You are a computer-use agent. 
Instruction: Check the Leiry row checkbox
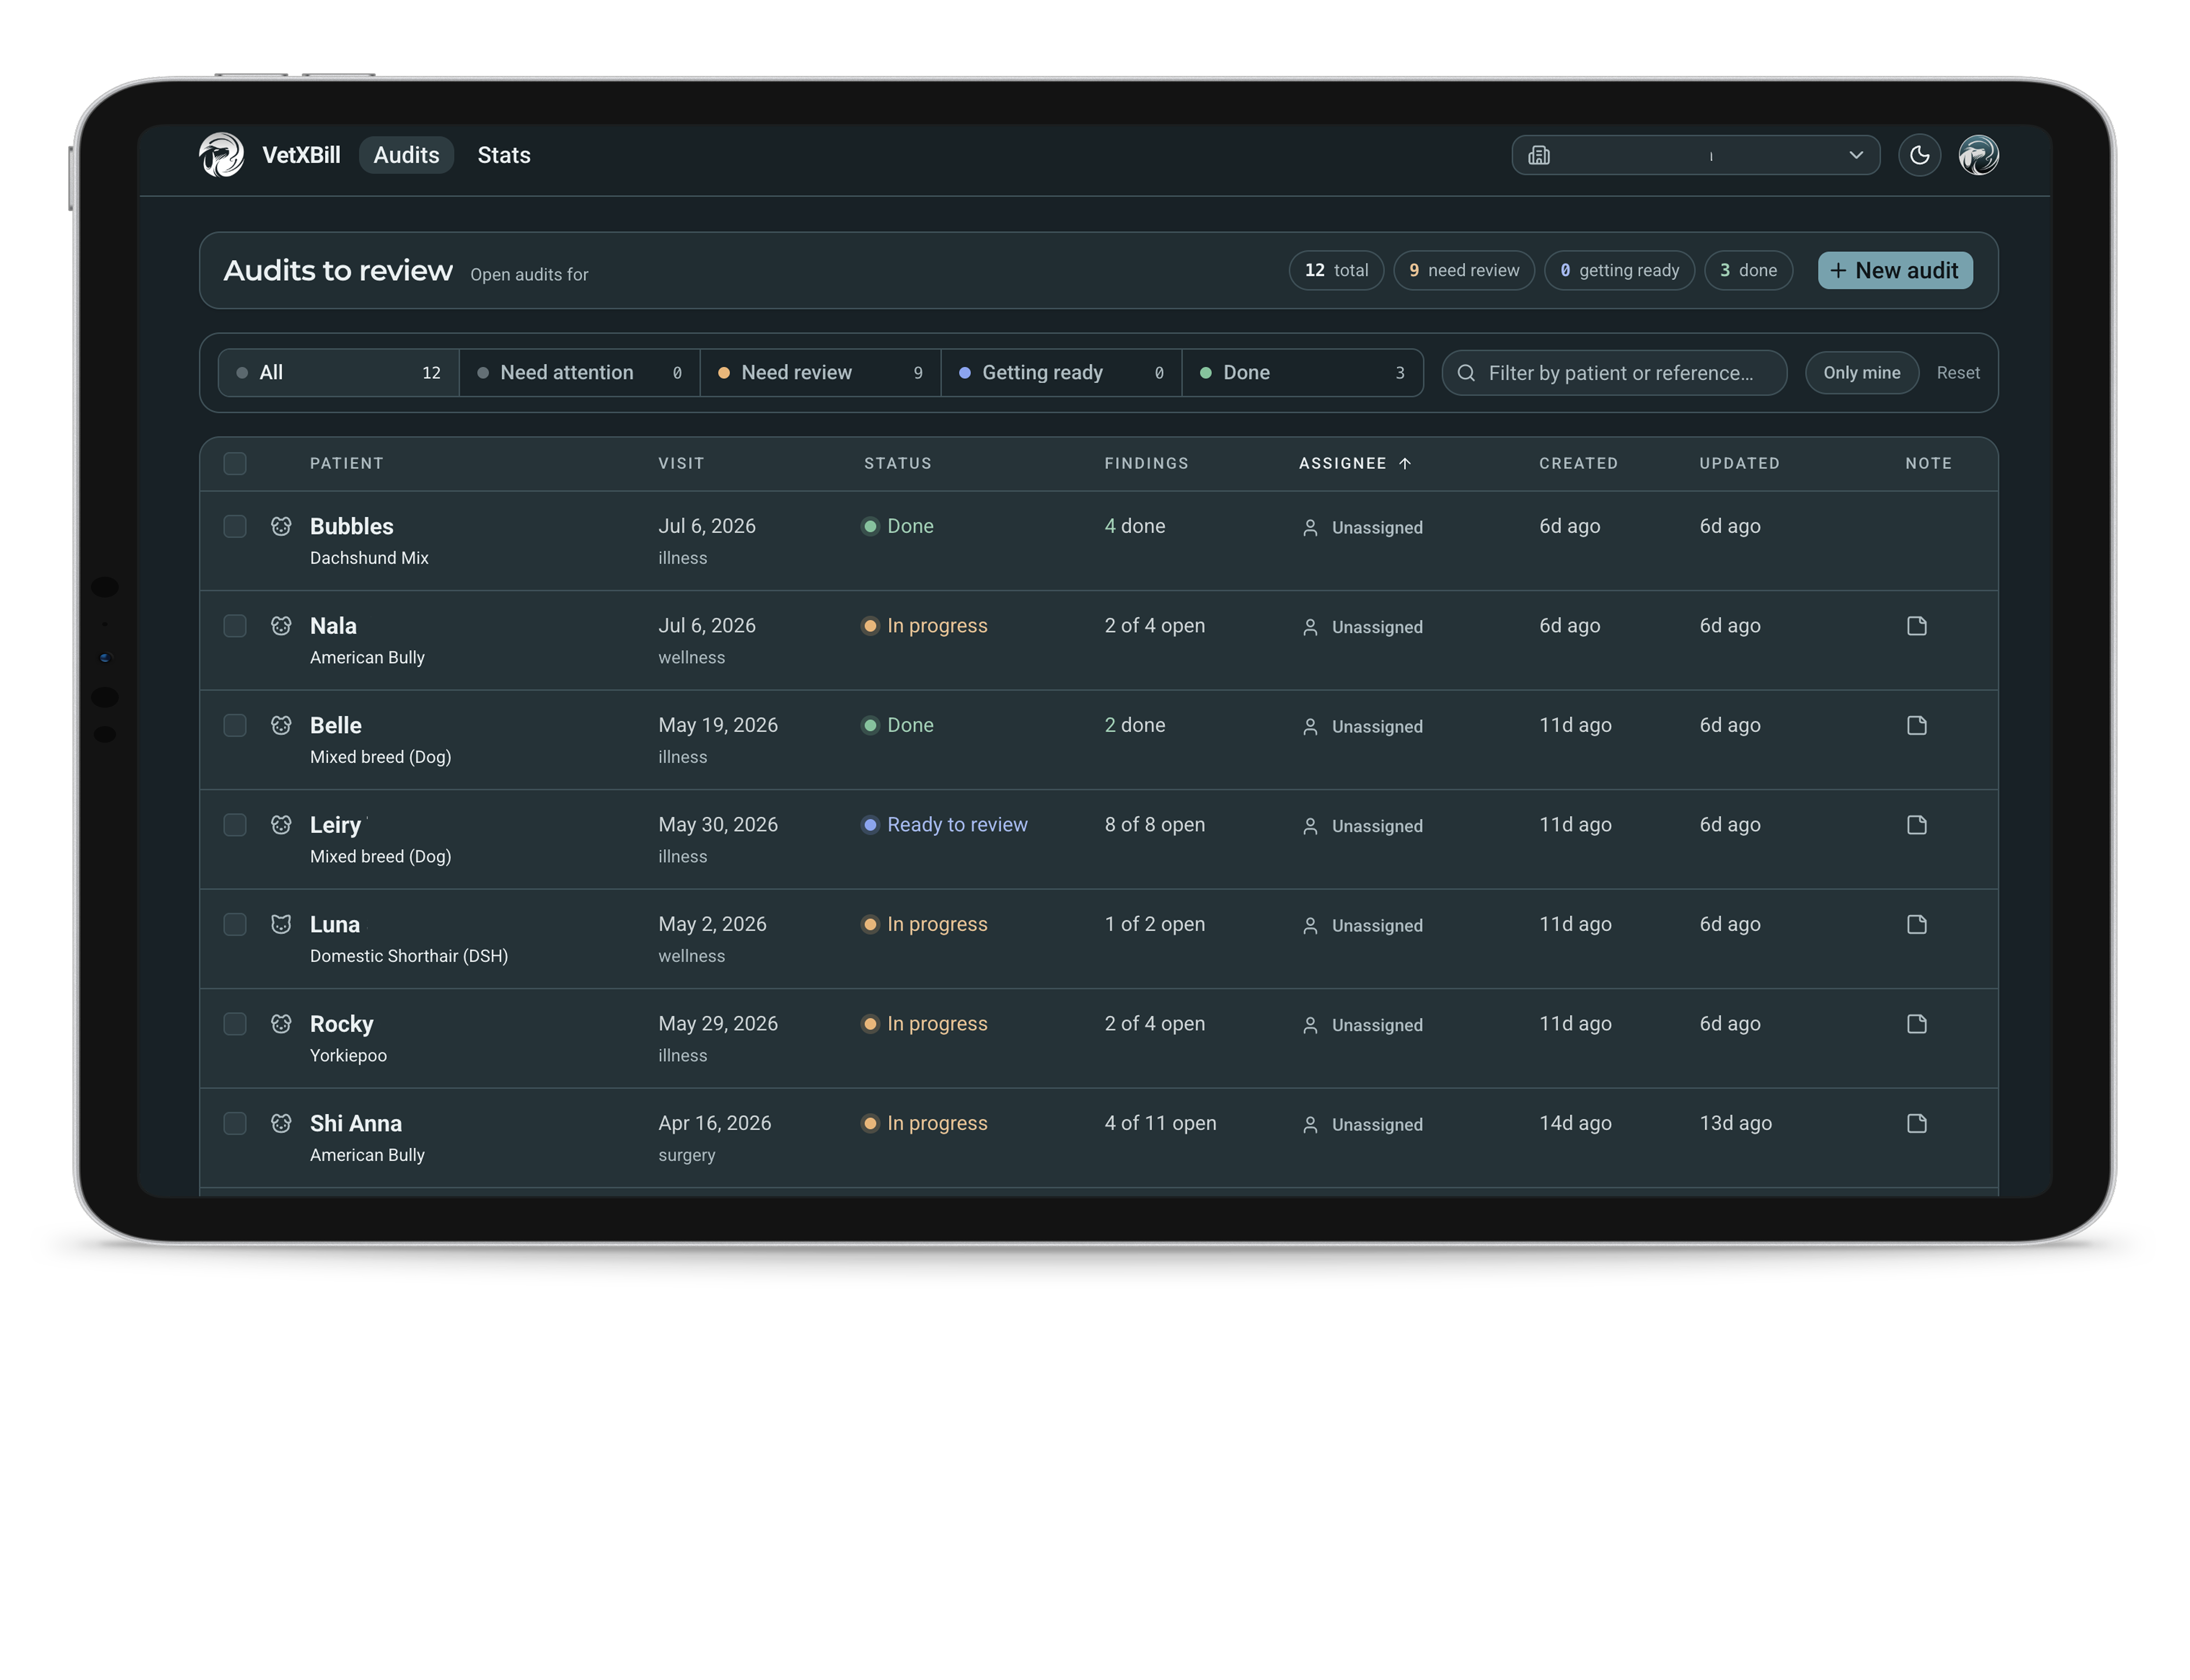point(235,825)
